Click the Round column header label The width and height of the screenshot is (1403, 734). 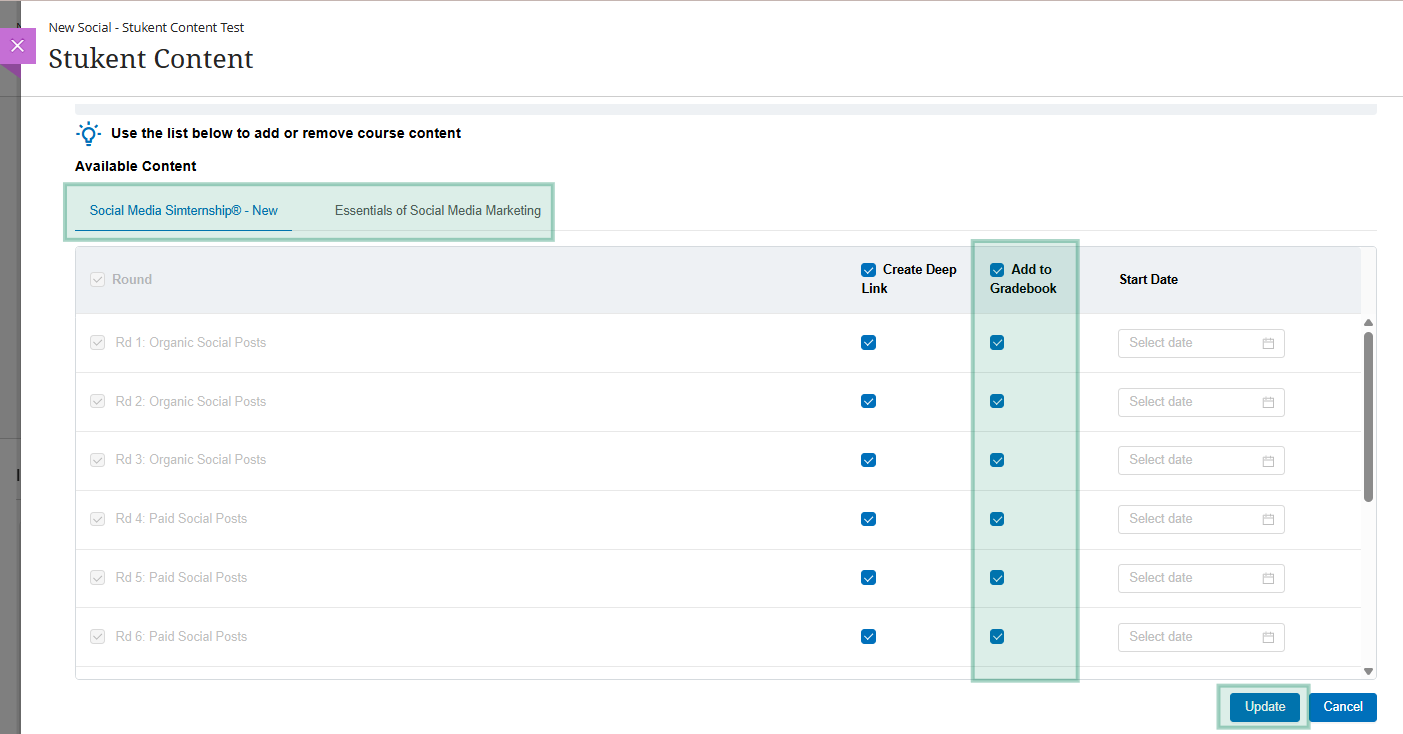pyautogui.click(x=132, y=280)
